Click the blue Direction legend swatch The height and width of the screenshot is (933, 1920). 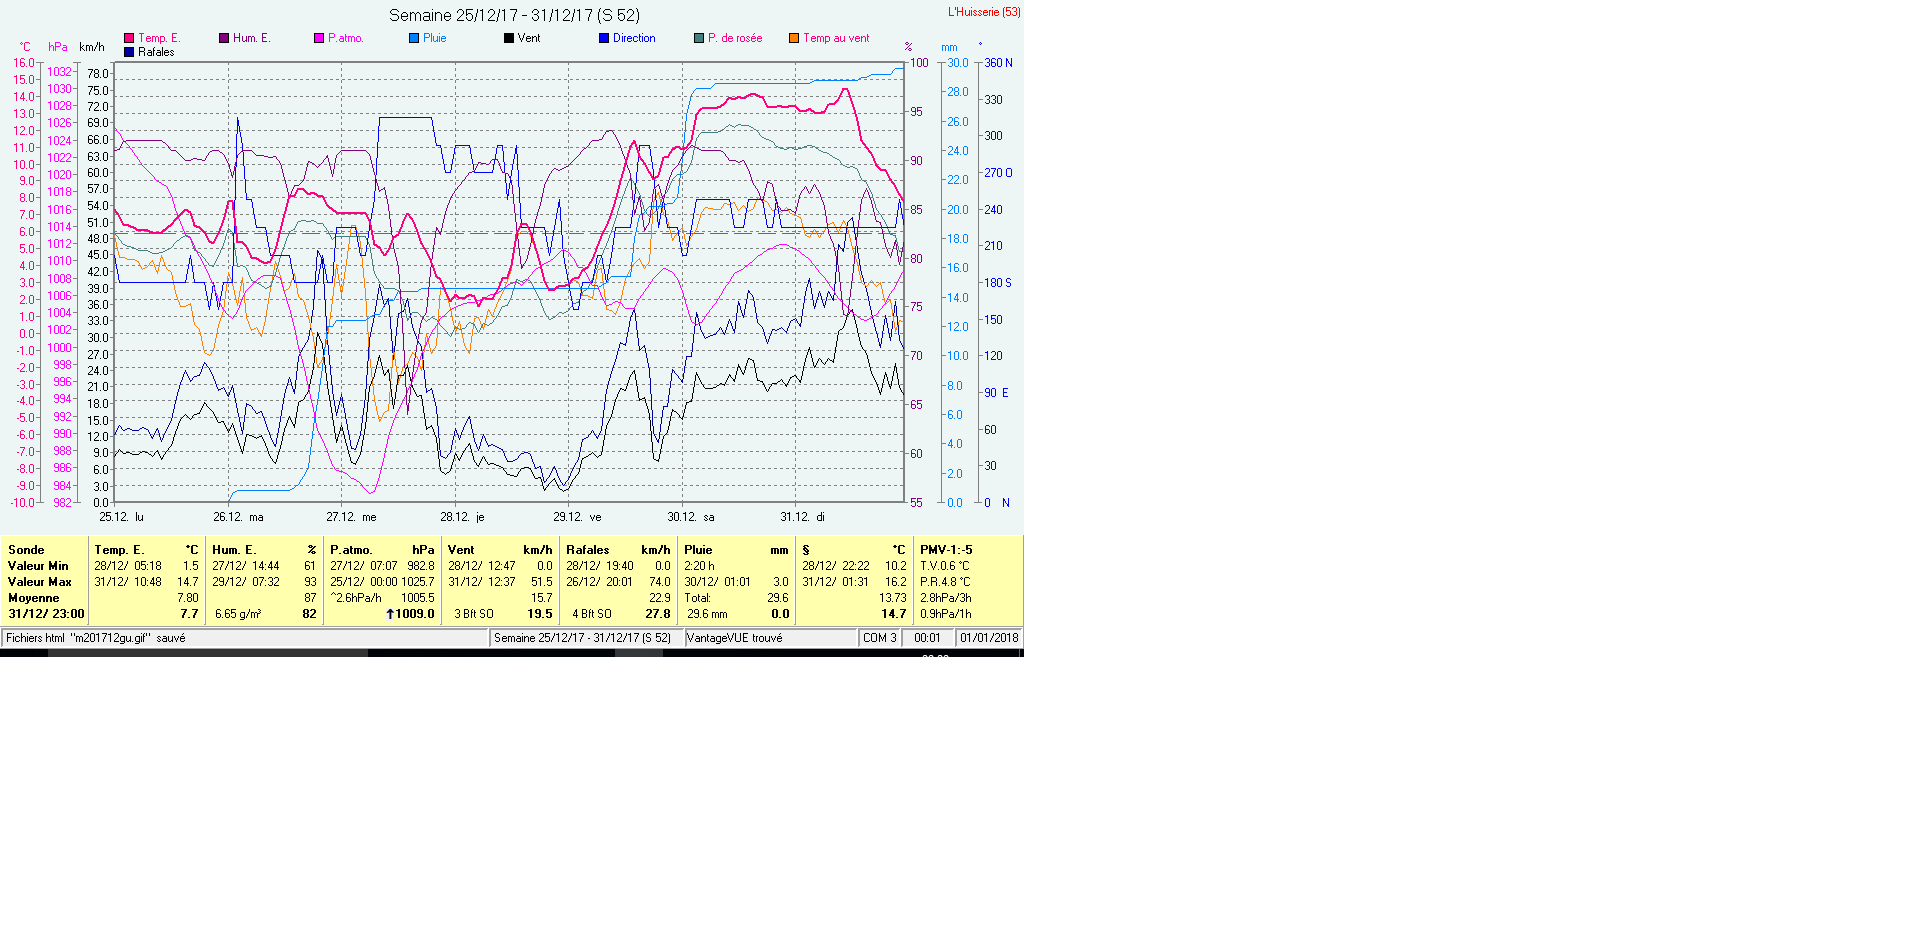tap(604, 38)
